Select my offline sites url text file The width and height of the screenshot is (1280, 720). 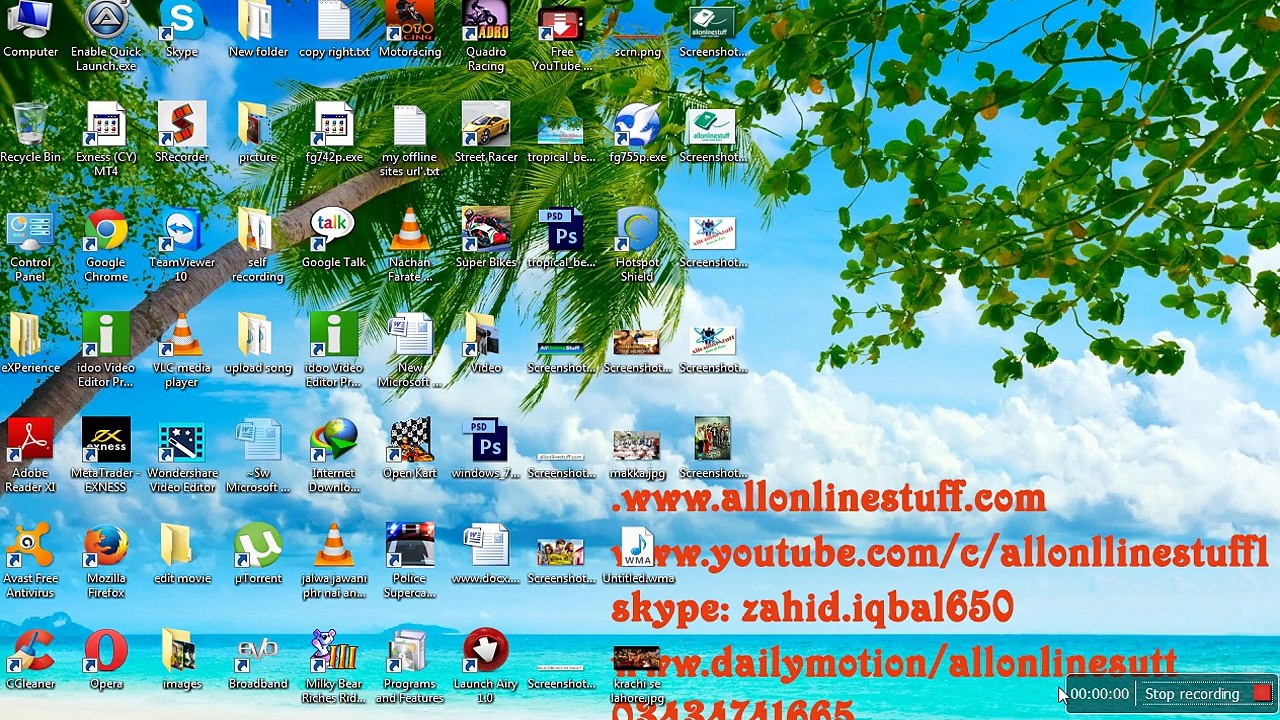click(x=410, y=140)
